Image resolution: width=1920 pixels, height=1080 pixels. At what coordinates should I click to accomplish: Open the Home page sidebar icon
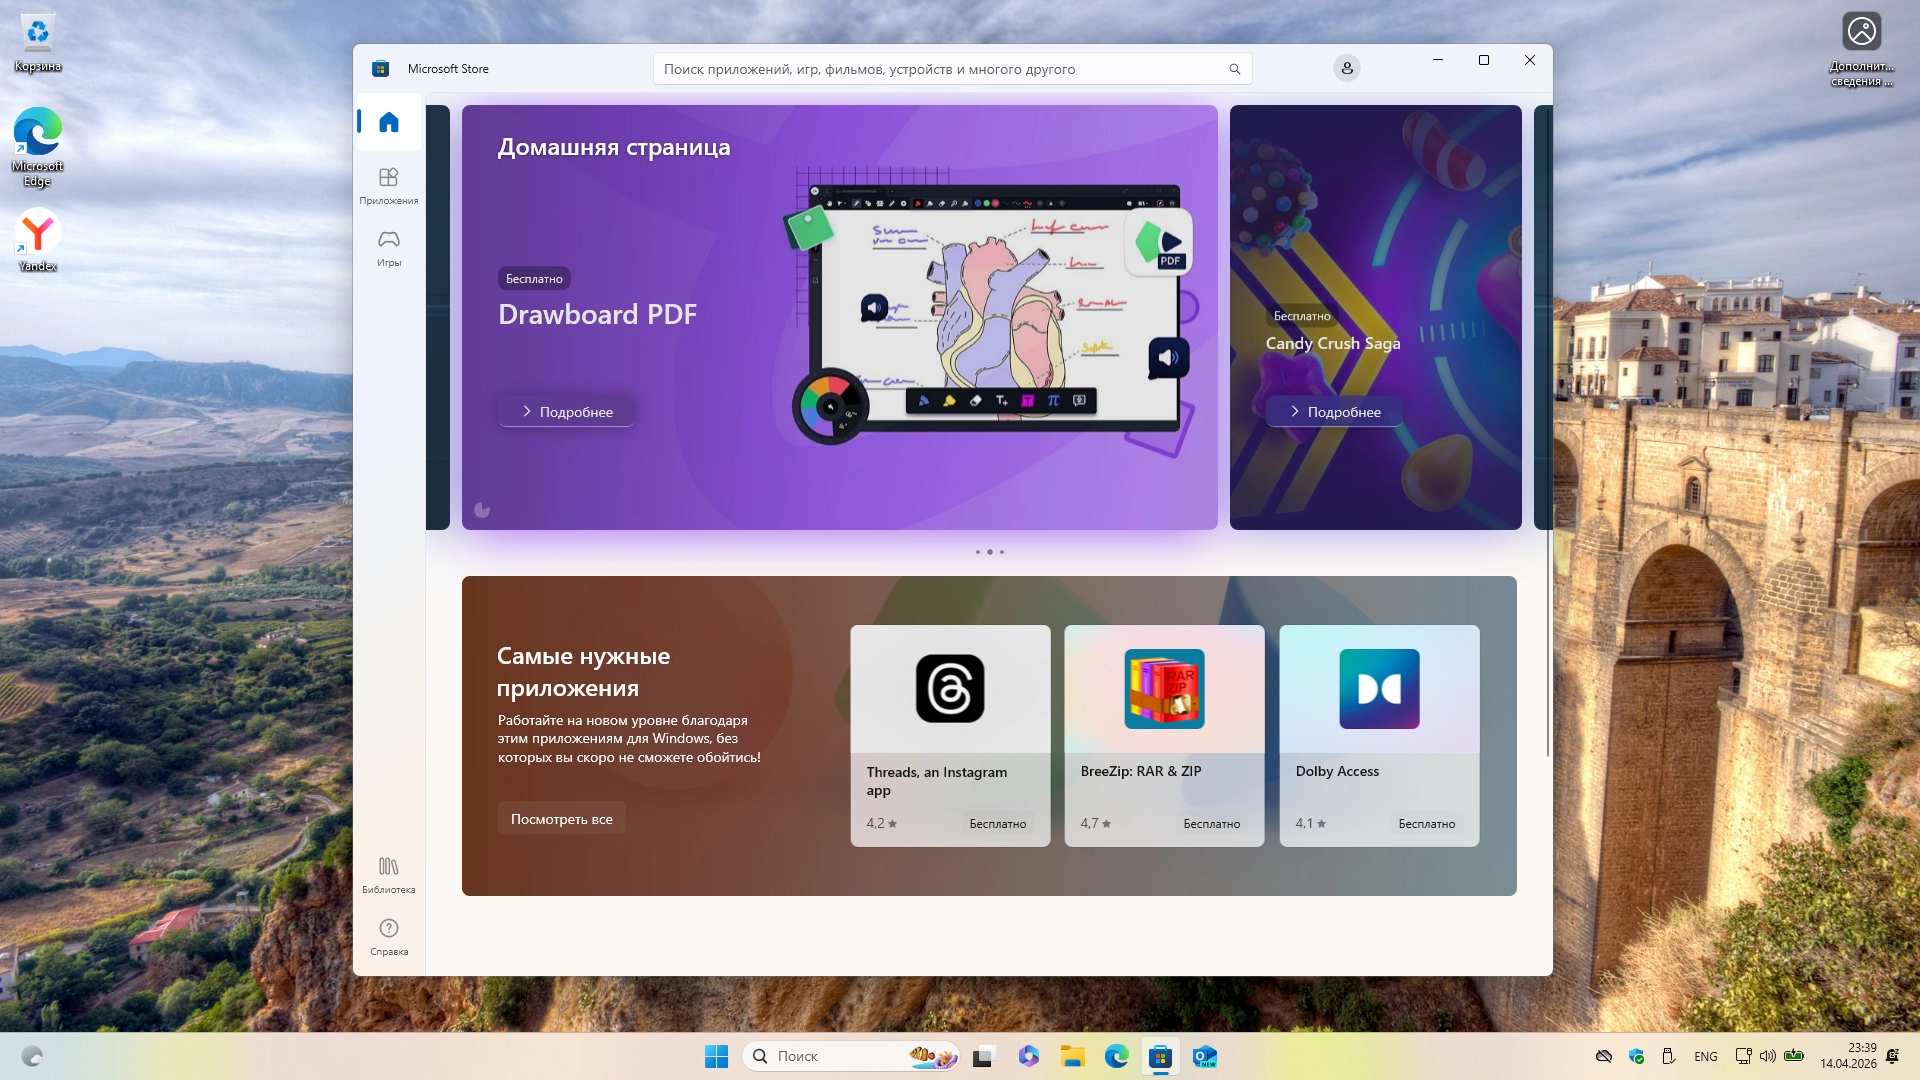[x=389, y=122]
